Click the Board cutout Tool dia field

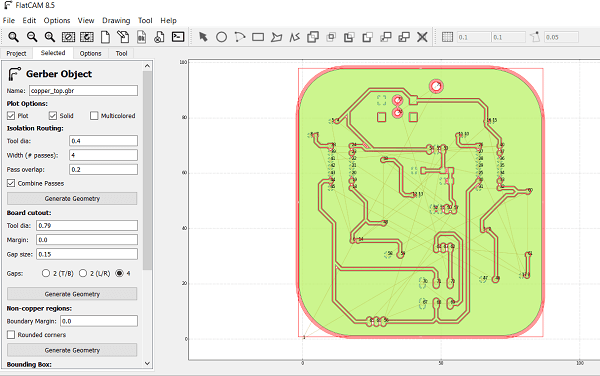point(87,226)
